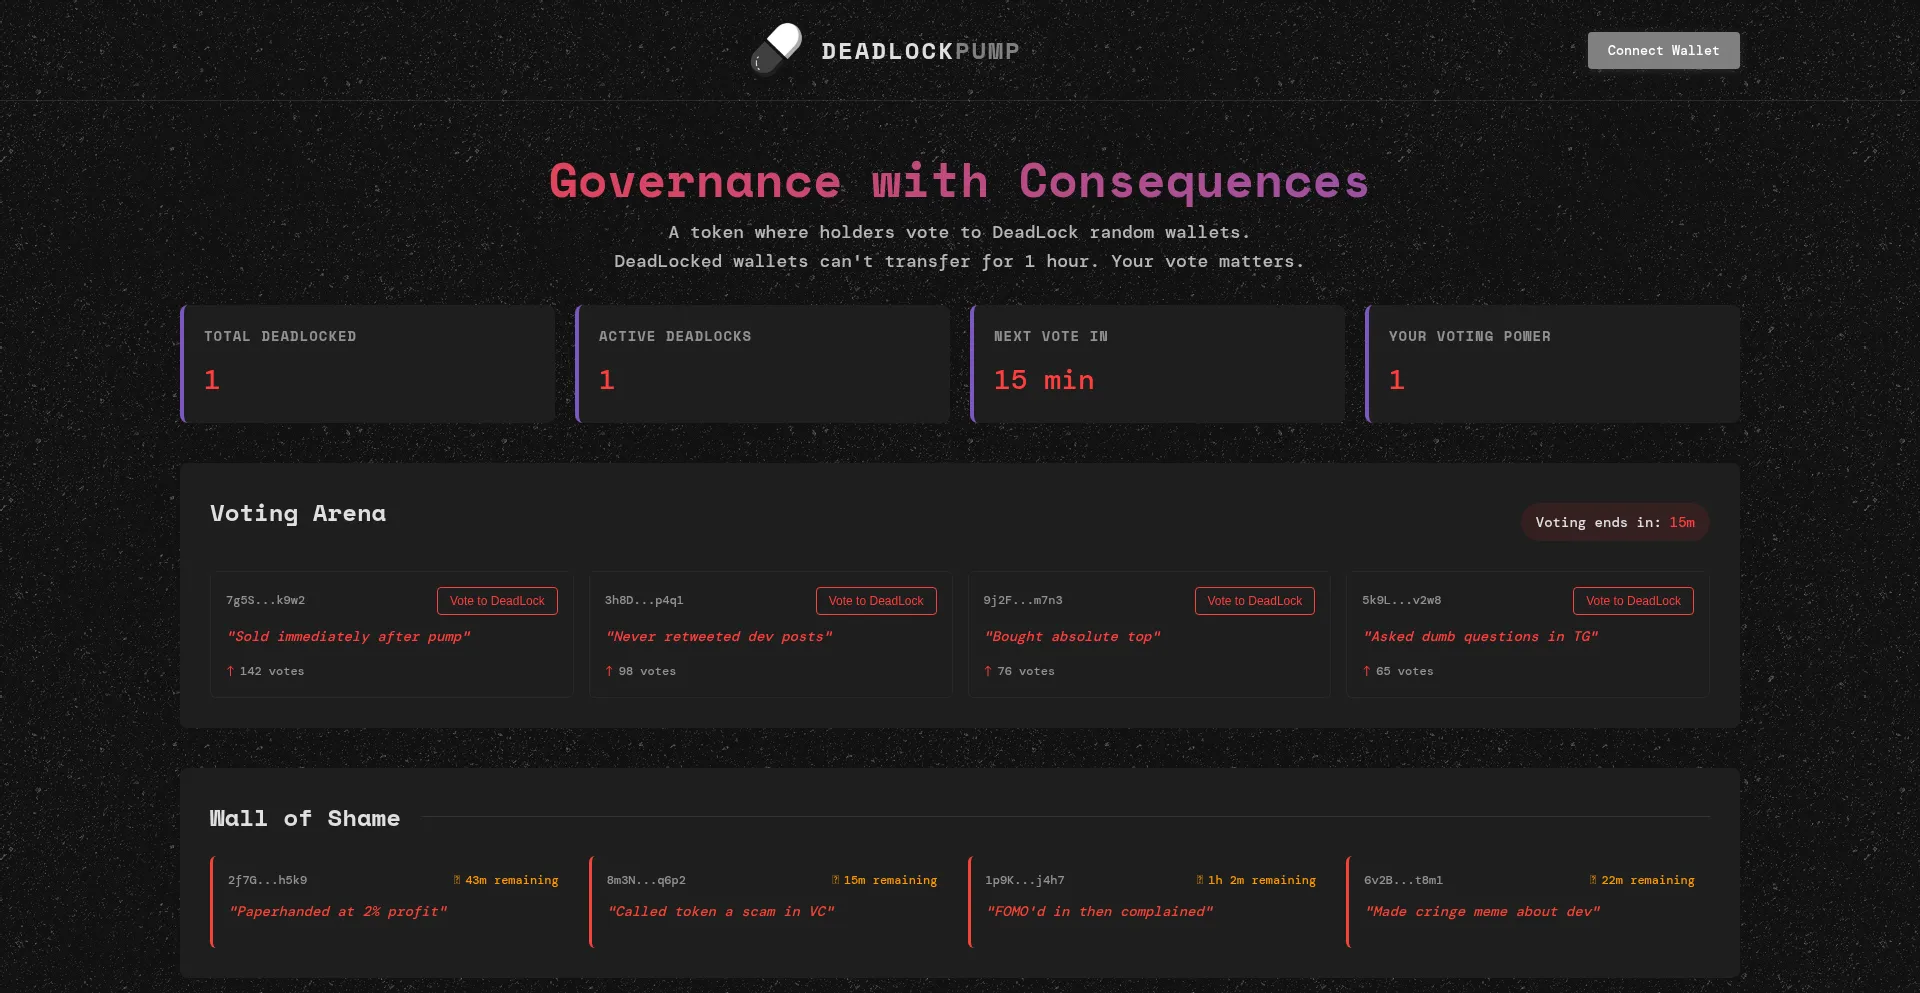Click the timer icon next to 22m remaining

click(1593, 880)
